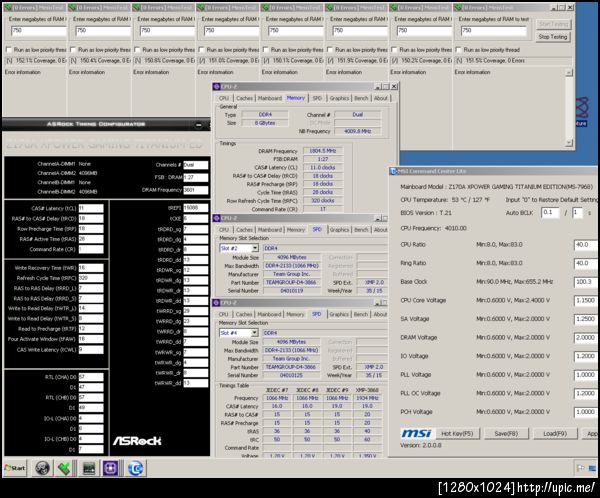Image resolution: width=600 pixels, height=498 pixels.
Task: Open the Slot #4 memory slot dropdown in CPU-Z
Action: pyautogui.click(x=255, y=333)
